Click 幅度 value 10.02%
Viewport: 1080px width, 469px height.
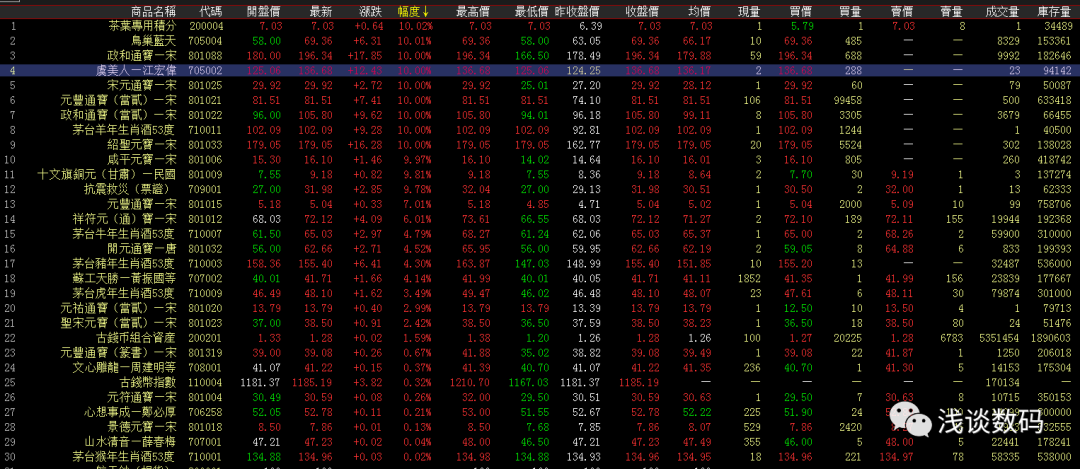415,26
